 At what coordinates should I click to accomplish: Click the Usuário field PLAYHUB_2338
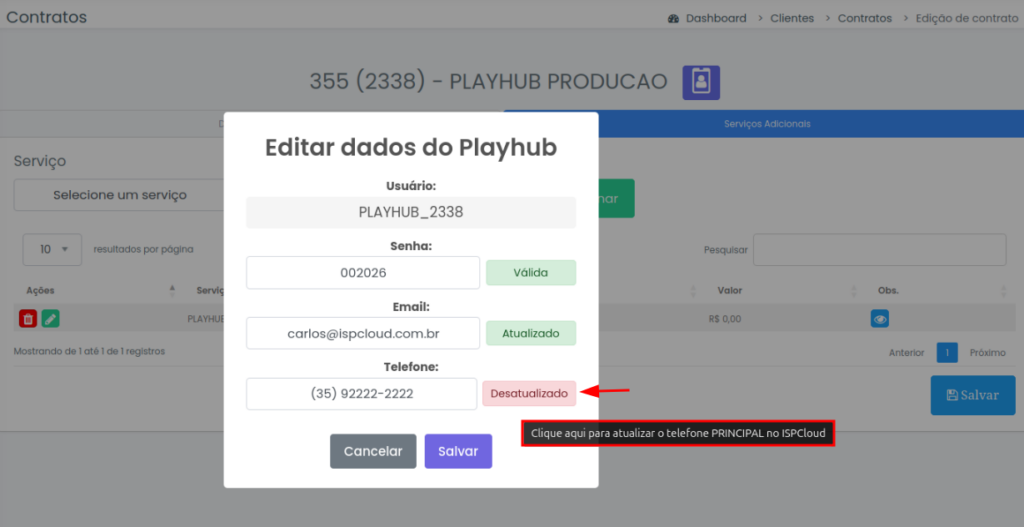coord(411,212)
